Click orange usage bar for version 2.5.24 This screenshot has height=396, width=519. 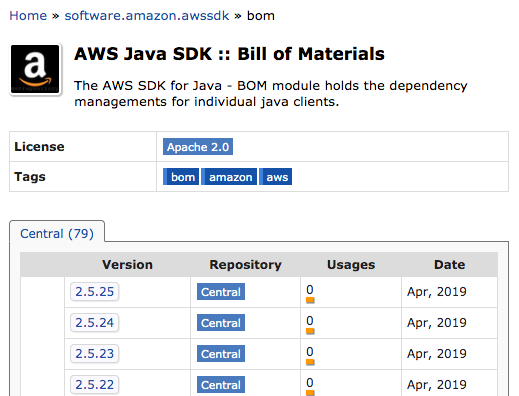pos(310,331)
